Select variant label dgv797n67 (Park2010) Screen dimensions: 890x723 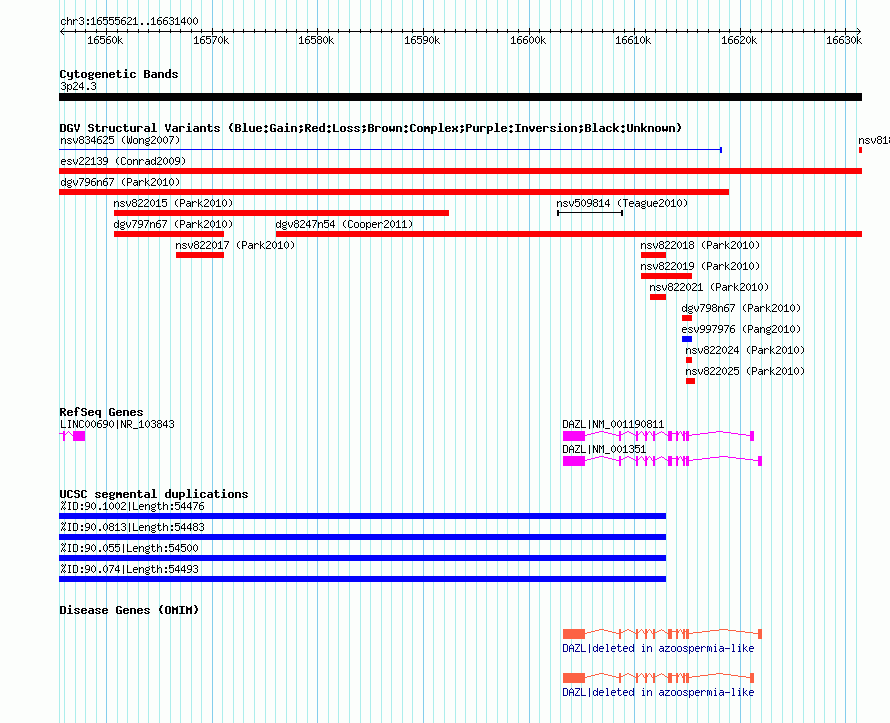(173, 224)
